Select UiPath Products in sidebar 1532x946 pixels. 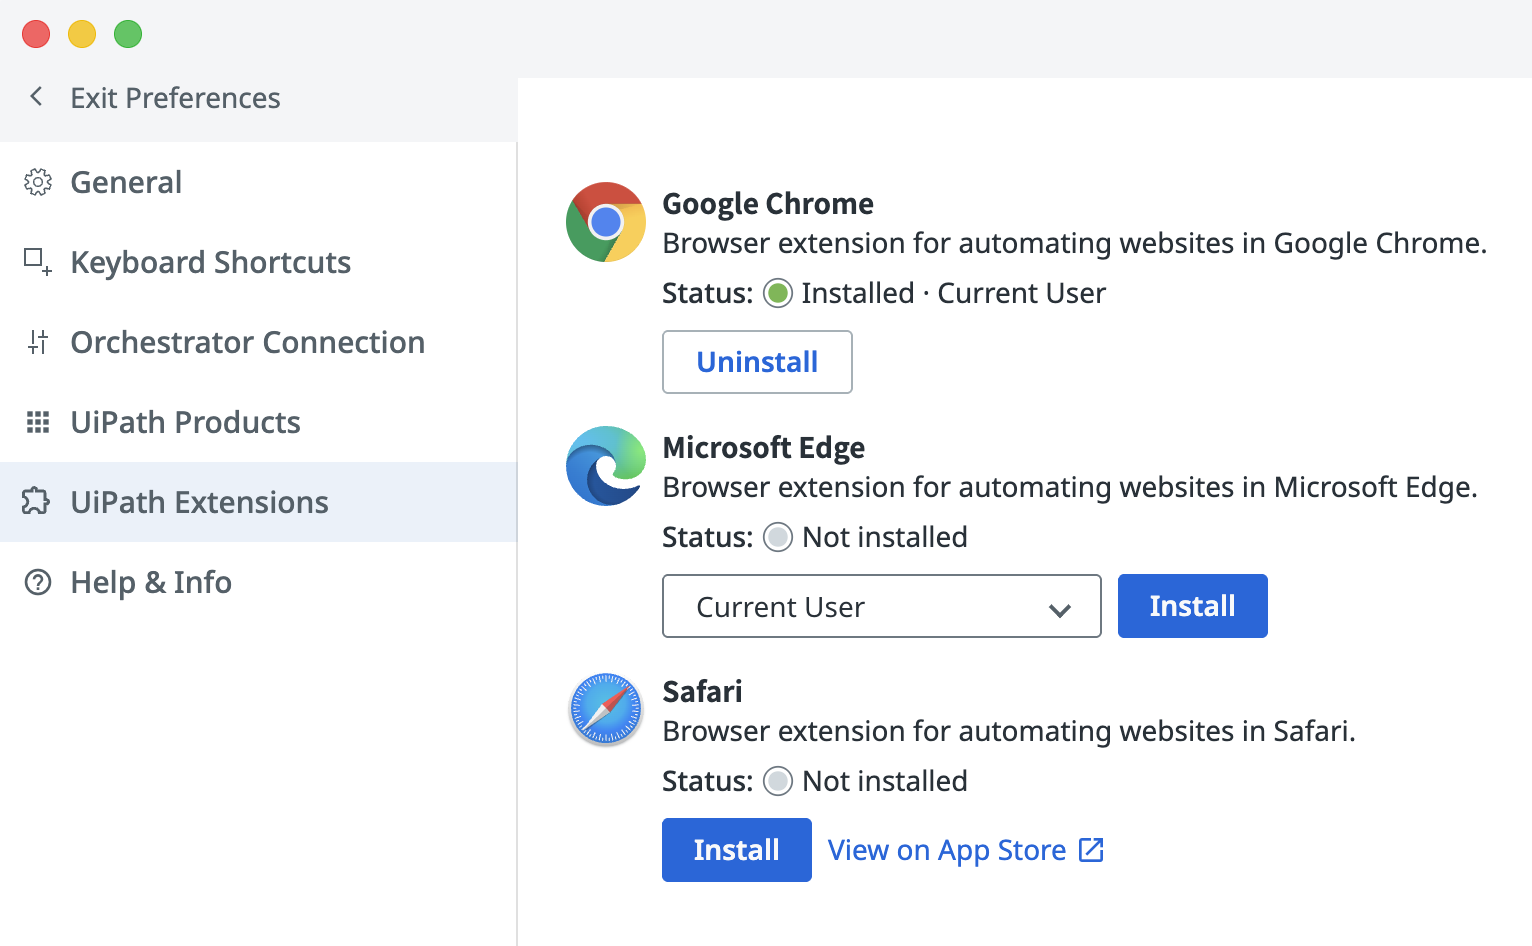258,422
